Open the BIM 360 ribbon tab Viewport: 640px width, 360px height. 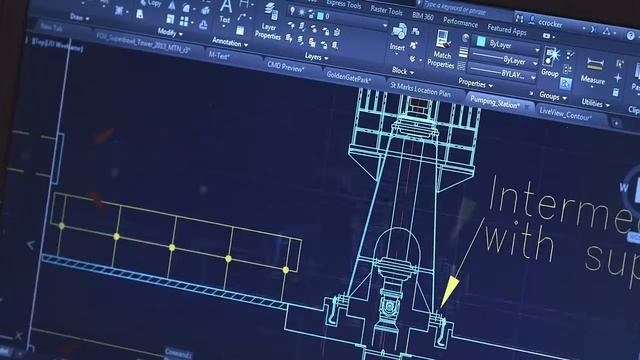tap(422, 16)
